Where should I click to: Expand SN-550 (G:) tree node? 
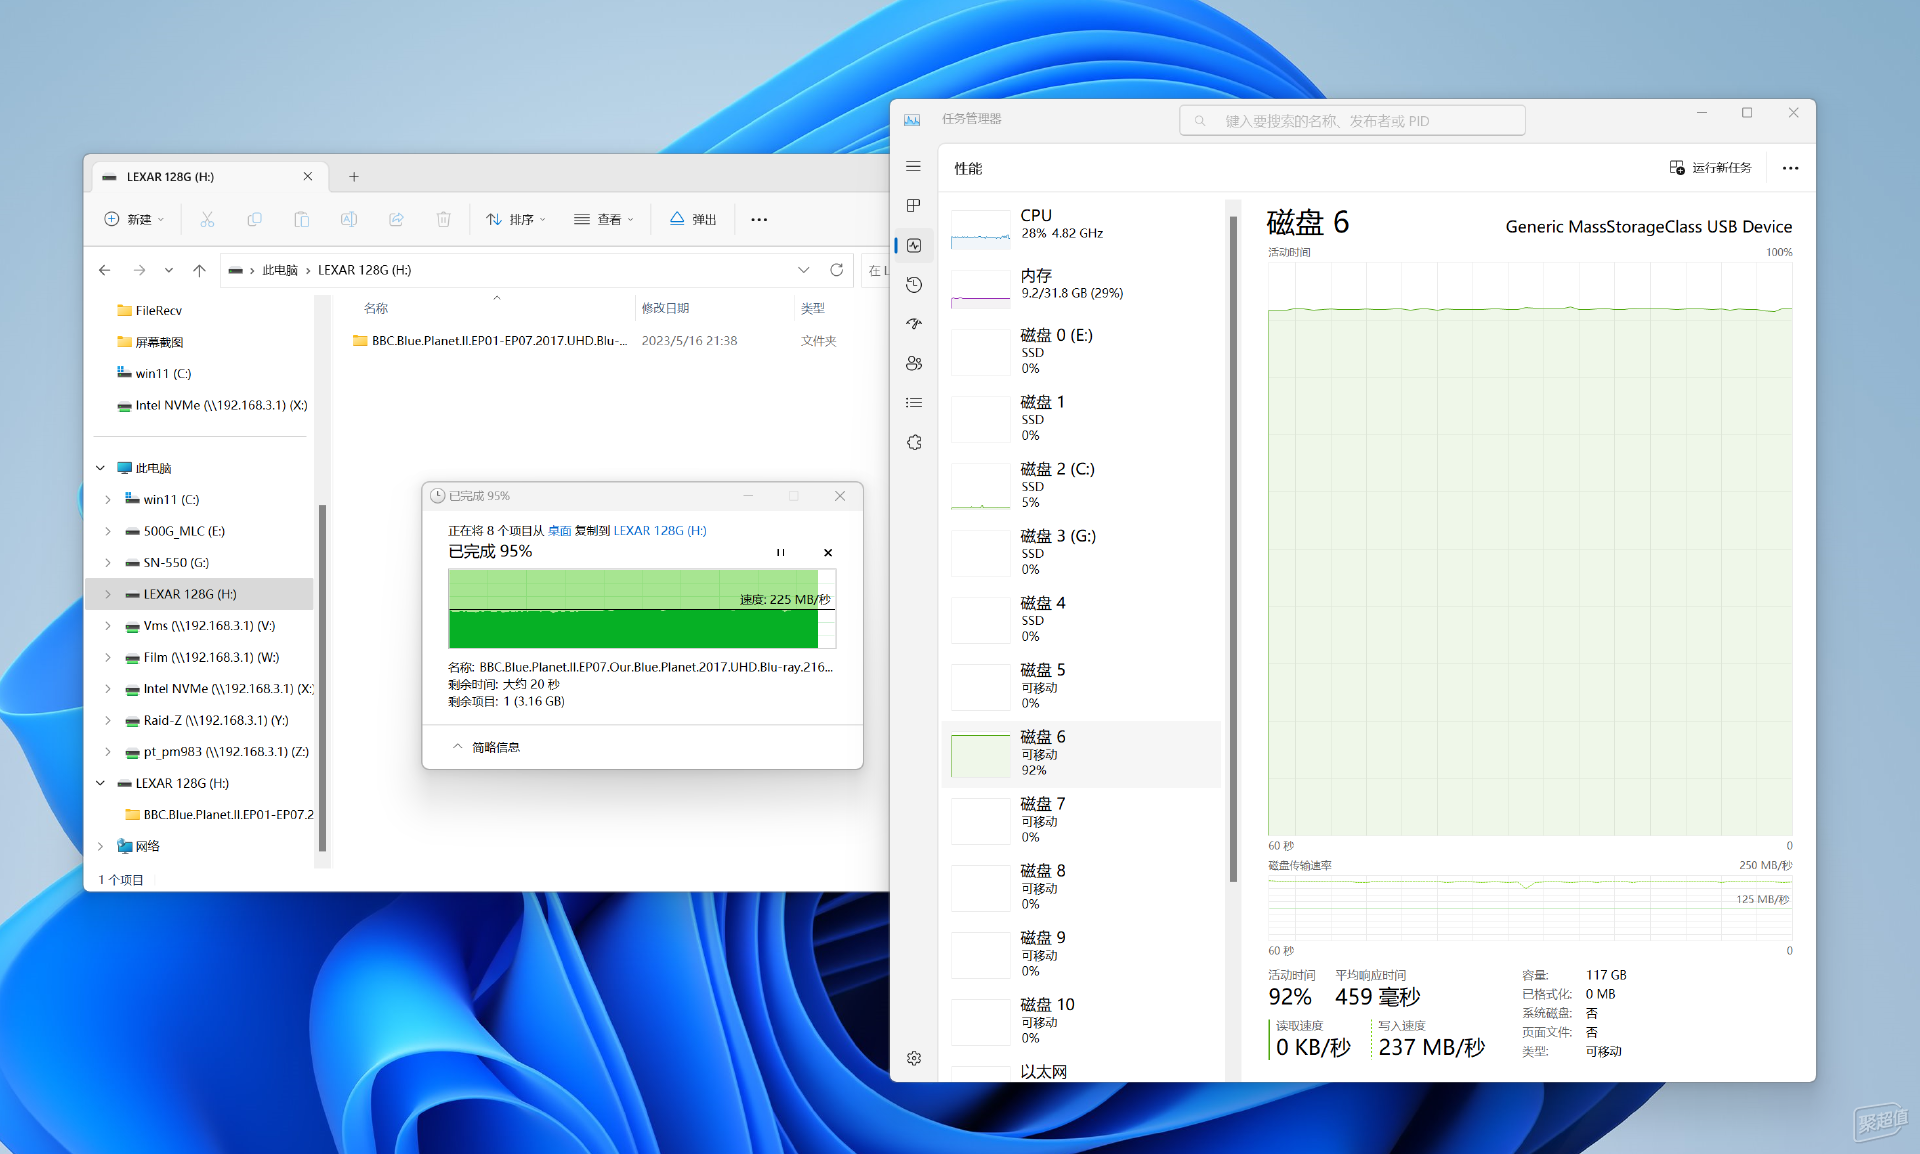[108, 563]
